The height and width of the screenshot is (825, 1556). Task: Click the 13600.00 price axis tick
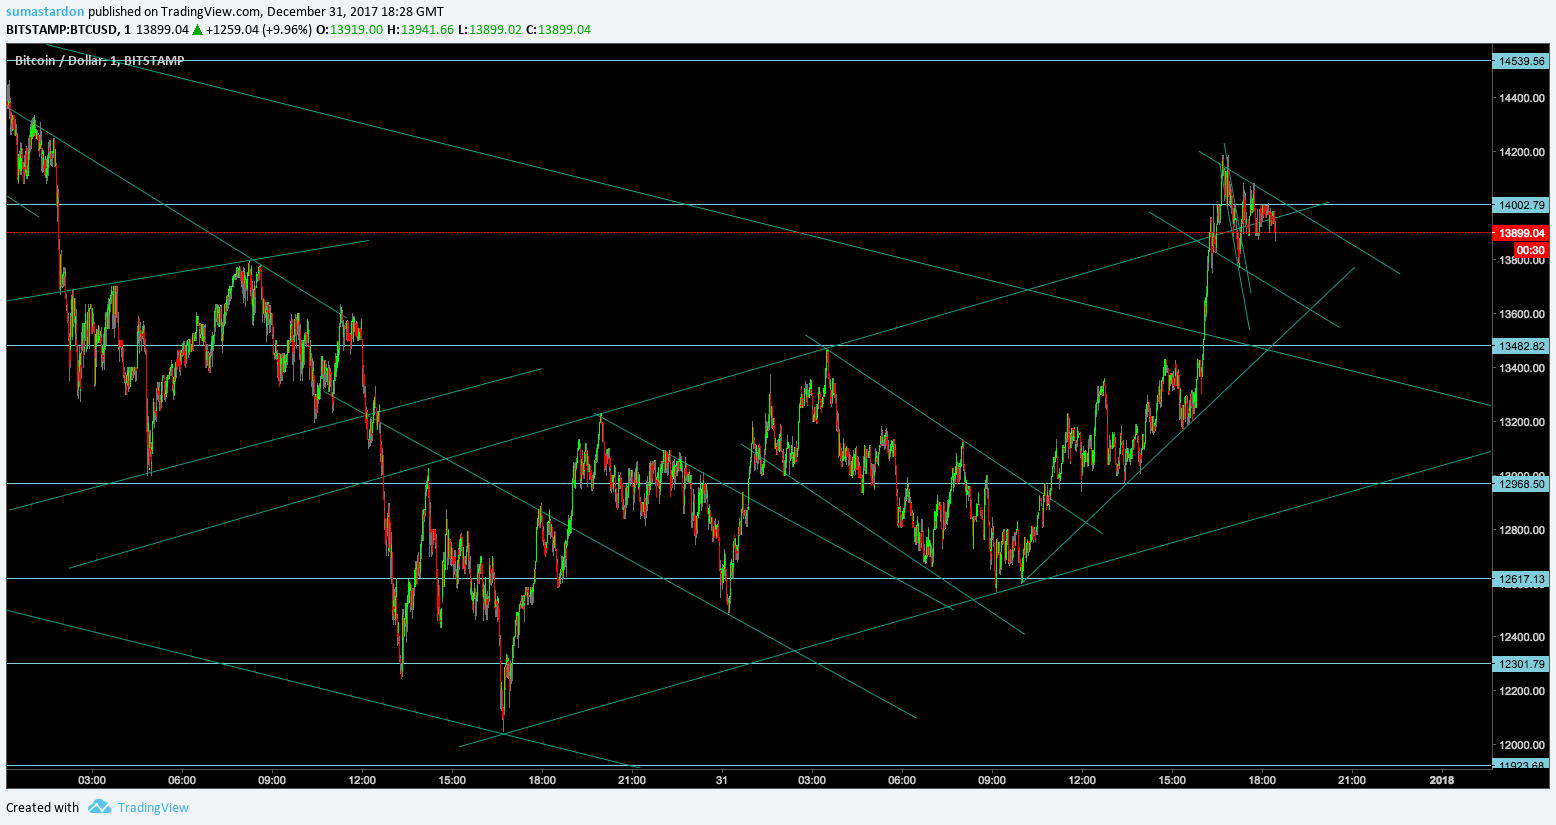click(1521, 314)
